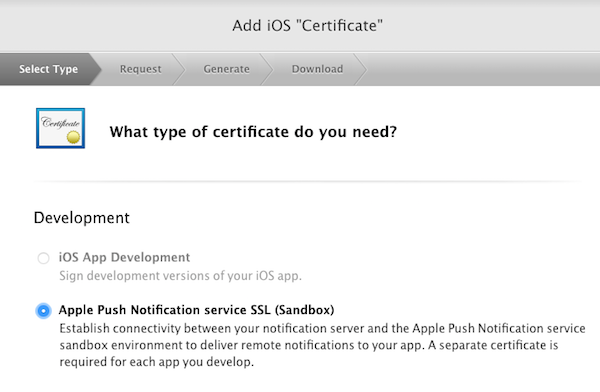Click 'Apple Push Notification service SSL (Sandbox)' label
This screenshot has width=600, height=392.
(196, 310)
